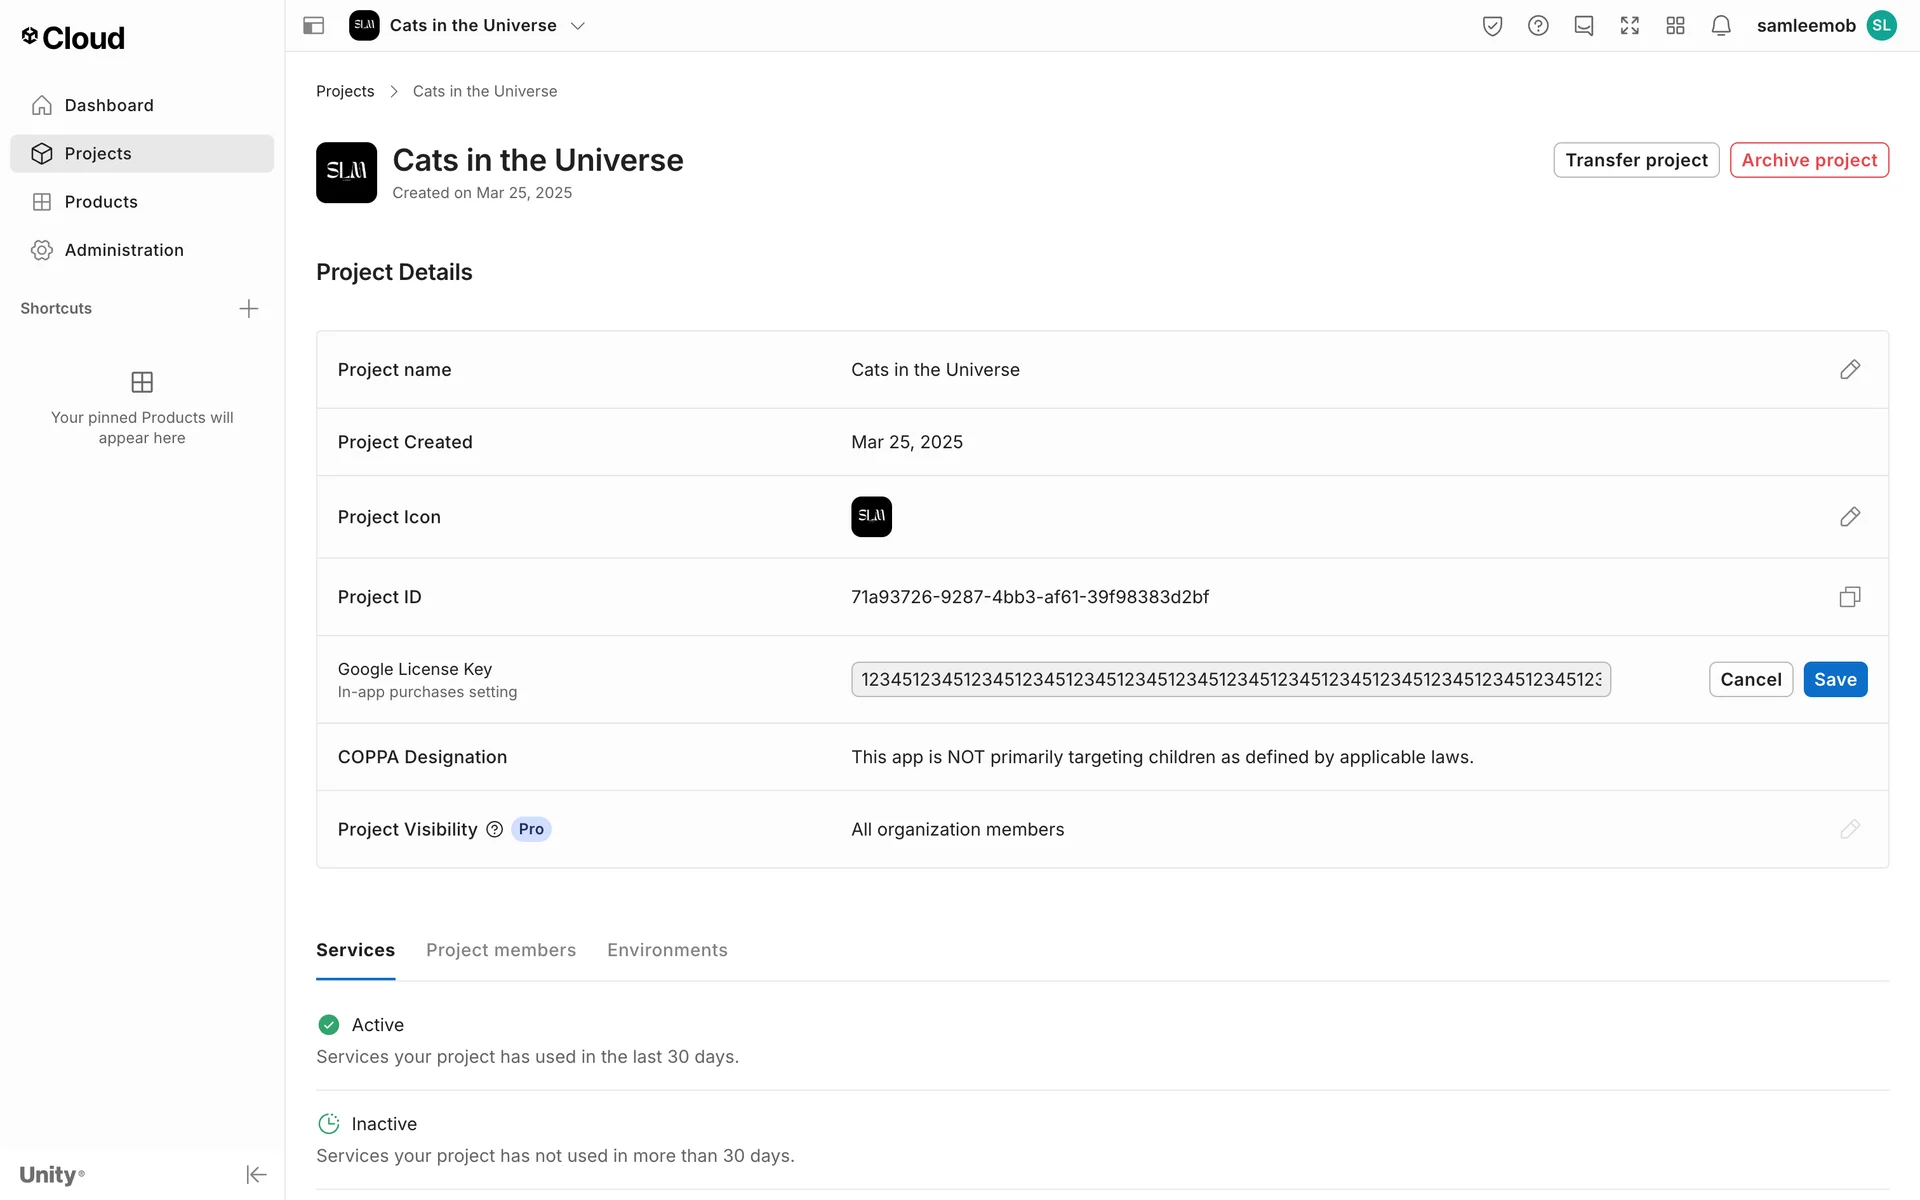Open the help question mark icon in header
Image resolution: width=1920 pixels, height=1200 pixels.
tap(1538, 26)
